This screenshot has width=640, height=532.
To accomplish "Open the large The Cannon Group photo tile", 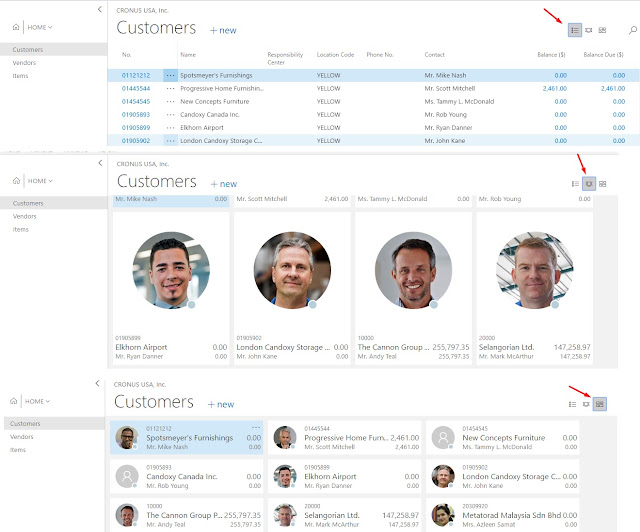I will pyautogui.click(x=413, y=288).
